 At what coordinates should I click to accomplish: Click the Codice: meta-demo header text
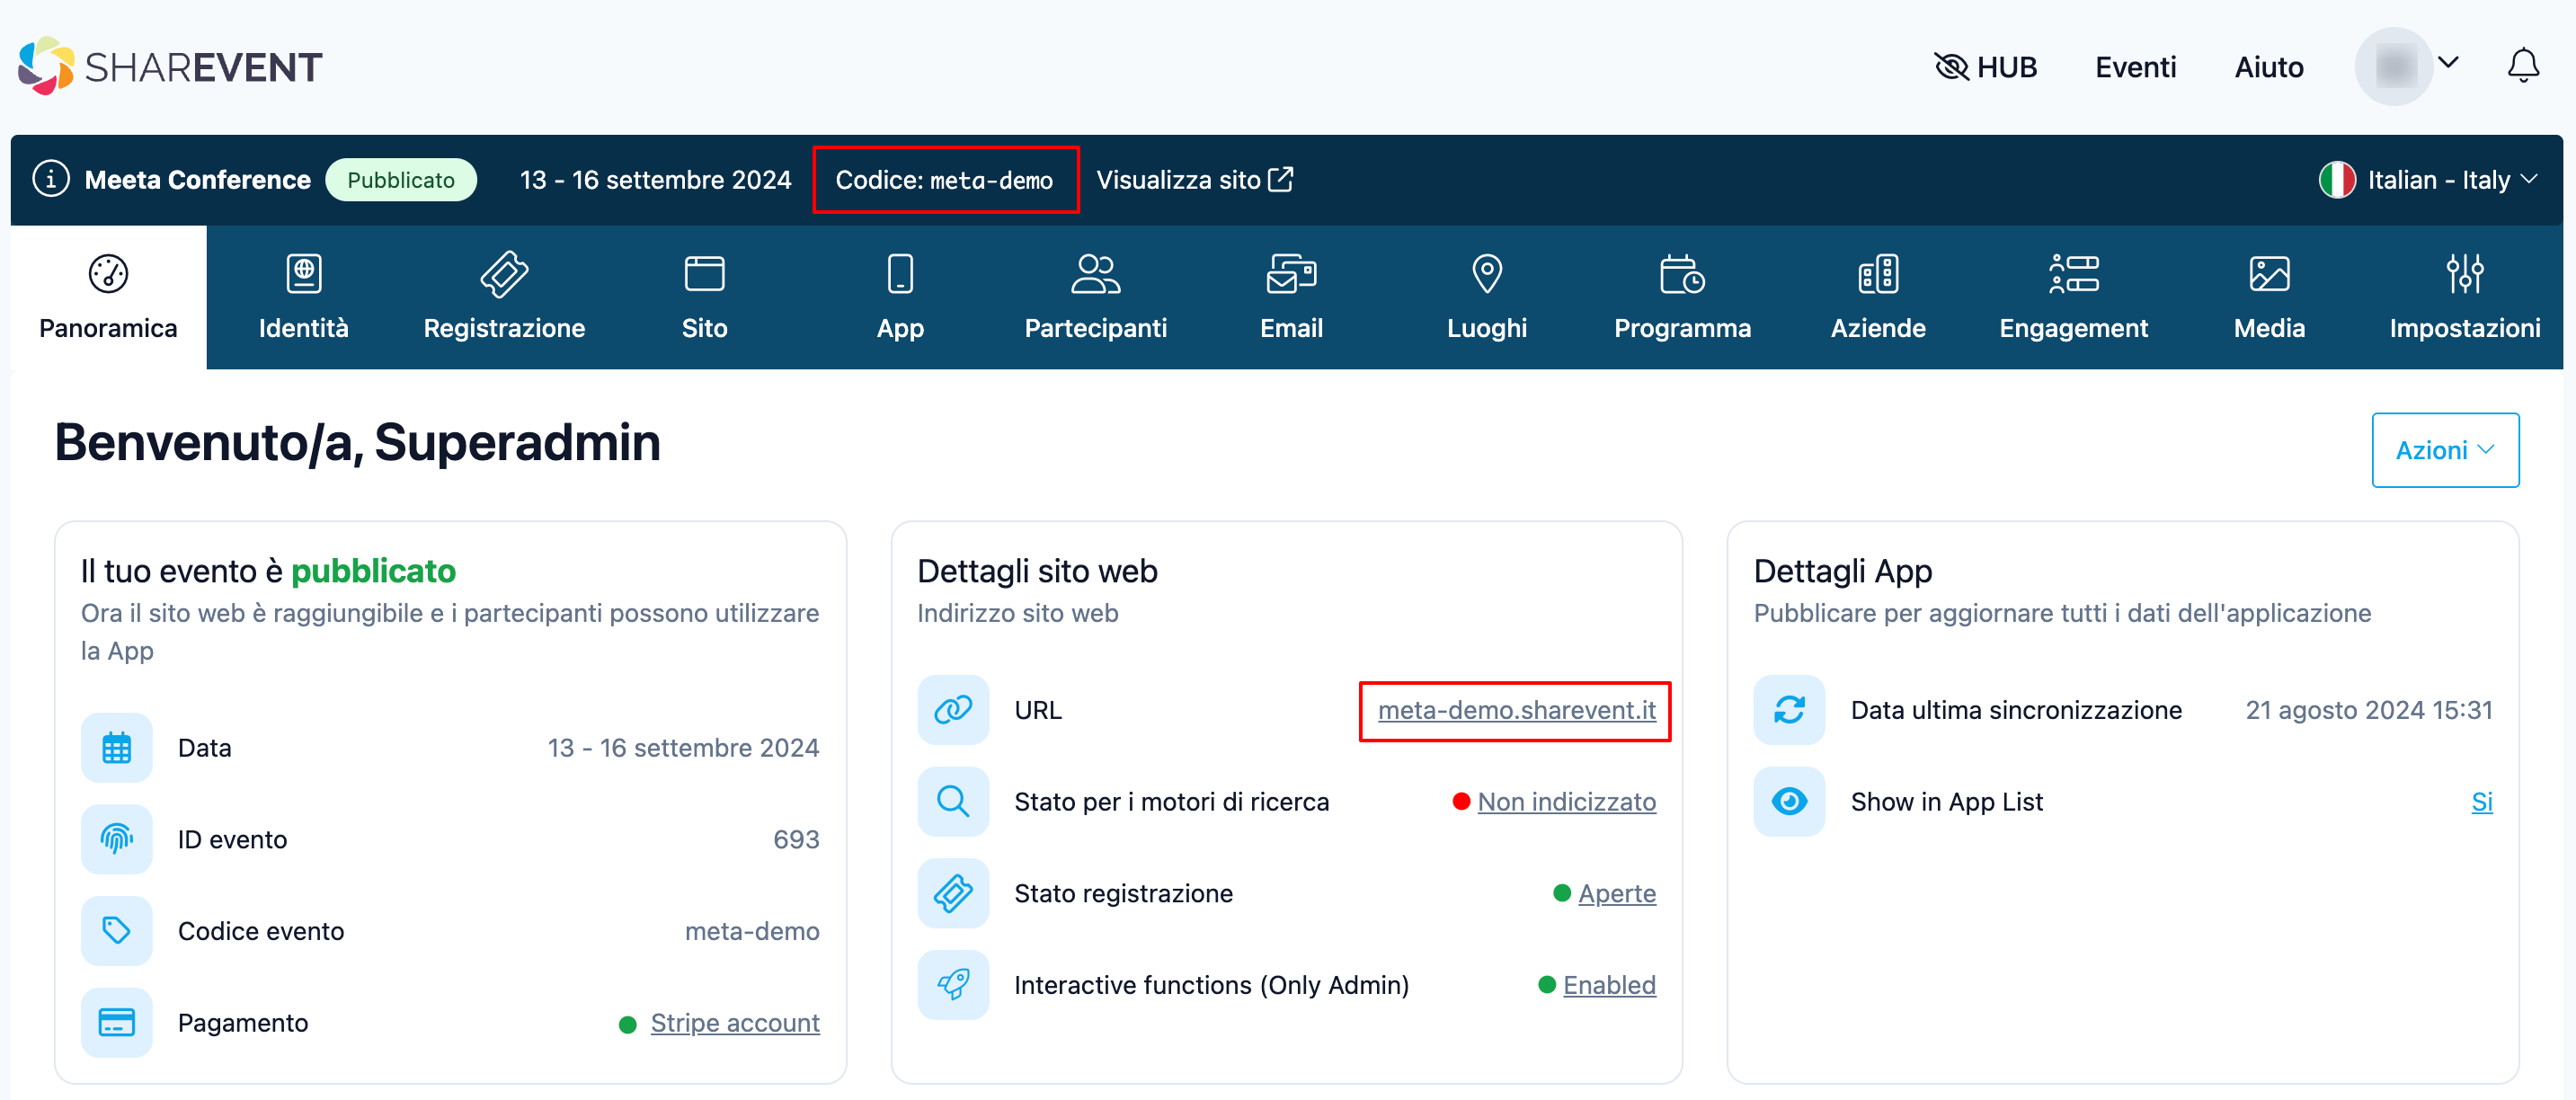(943, 180)
